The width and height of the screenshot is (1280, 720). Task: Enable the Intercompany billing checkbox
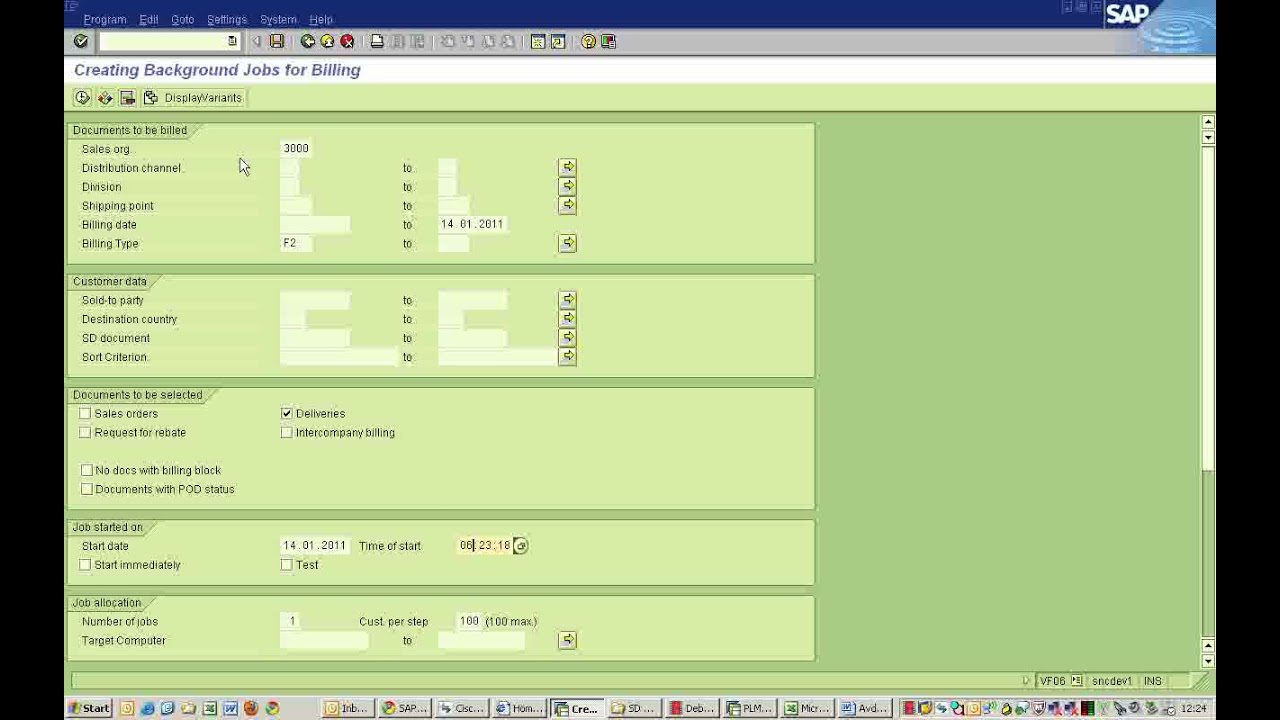(287, 432)
